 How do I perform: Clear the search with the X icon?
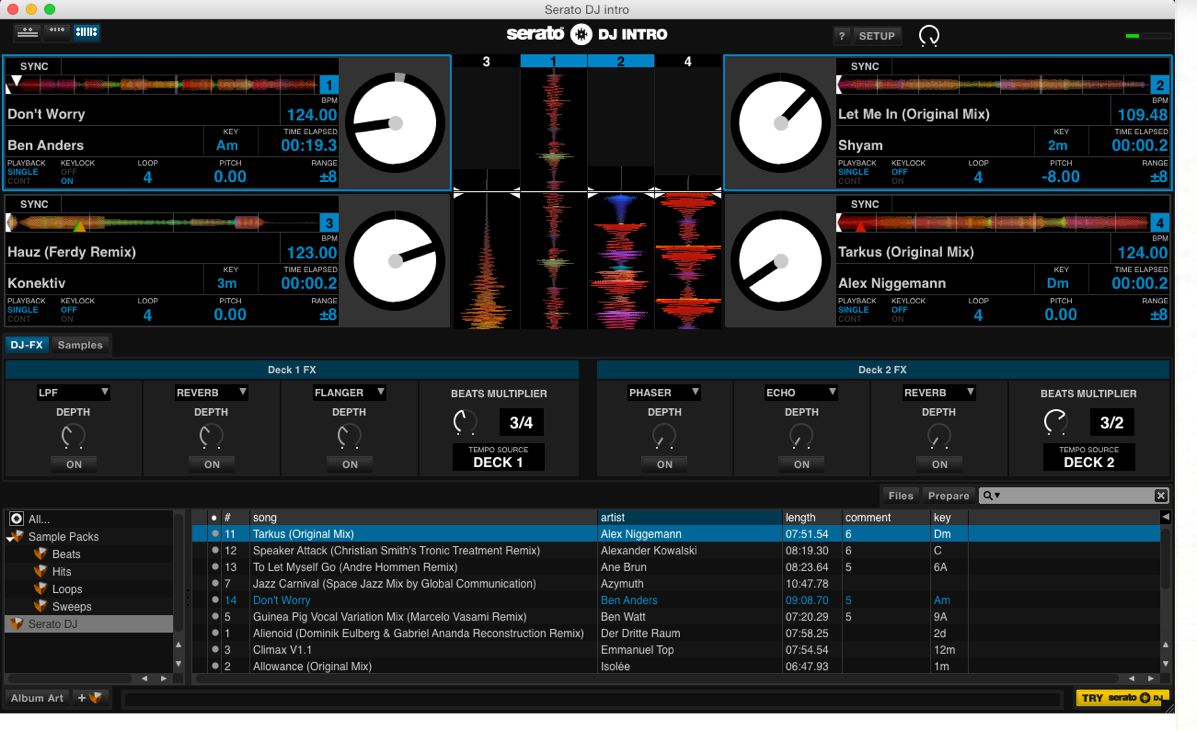point(1160,496)
